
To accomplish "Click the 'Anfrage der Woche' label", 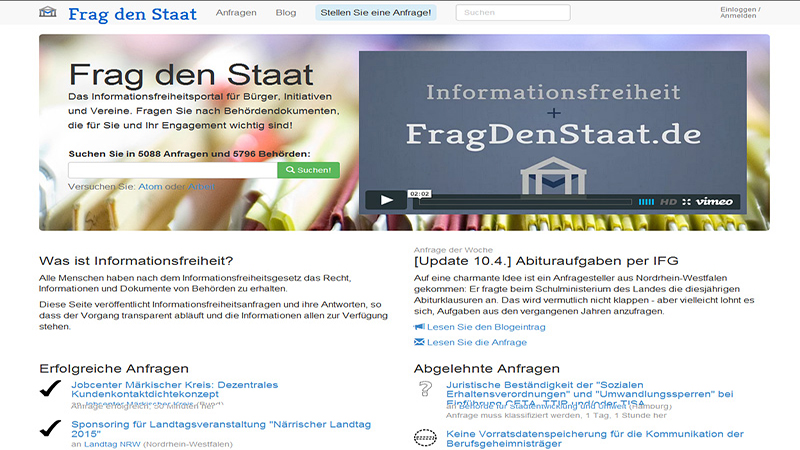I will [453, 250].
